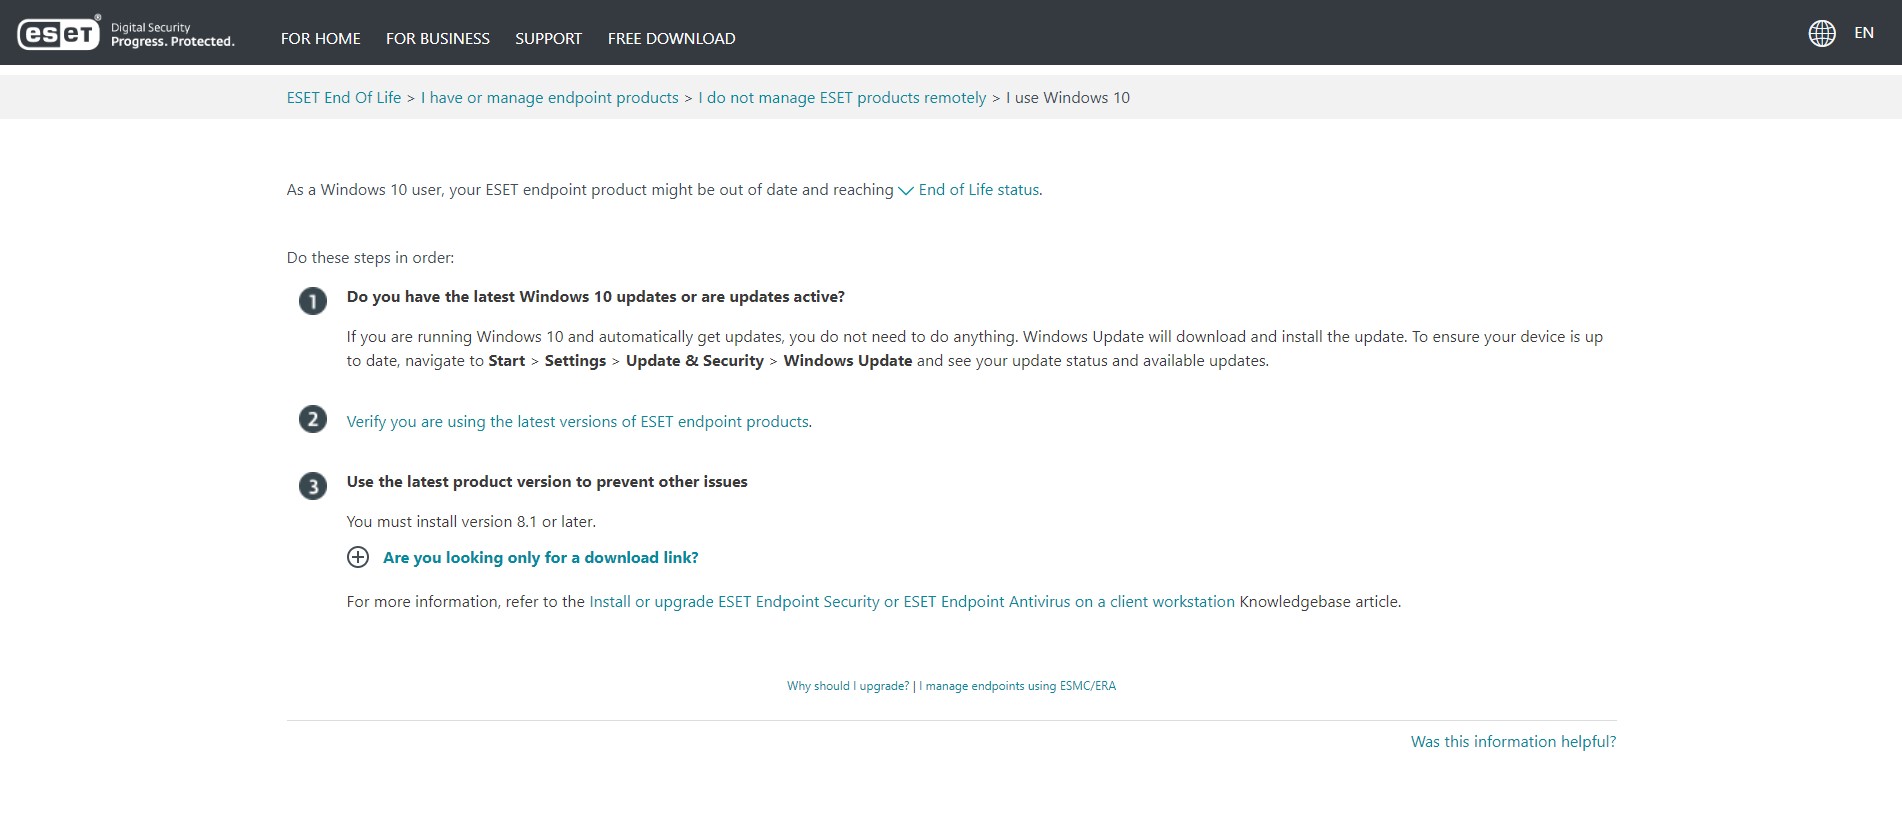
Task: Expand the End of Life status chevron
Action: coord(906,190)
